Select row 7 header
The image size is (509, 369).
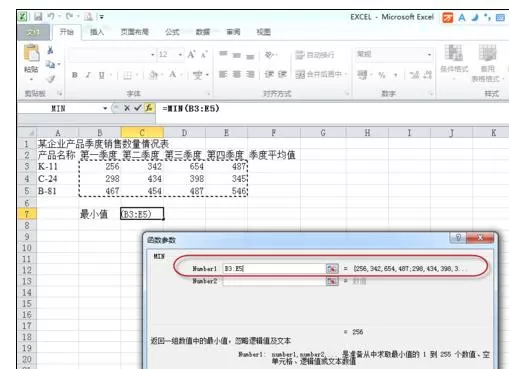pyautogui.click(x=27, y=214)
